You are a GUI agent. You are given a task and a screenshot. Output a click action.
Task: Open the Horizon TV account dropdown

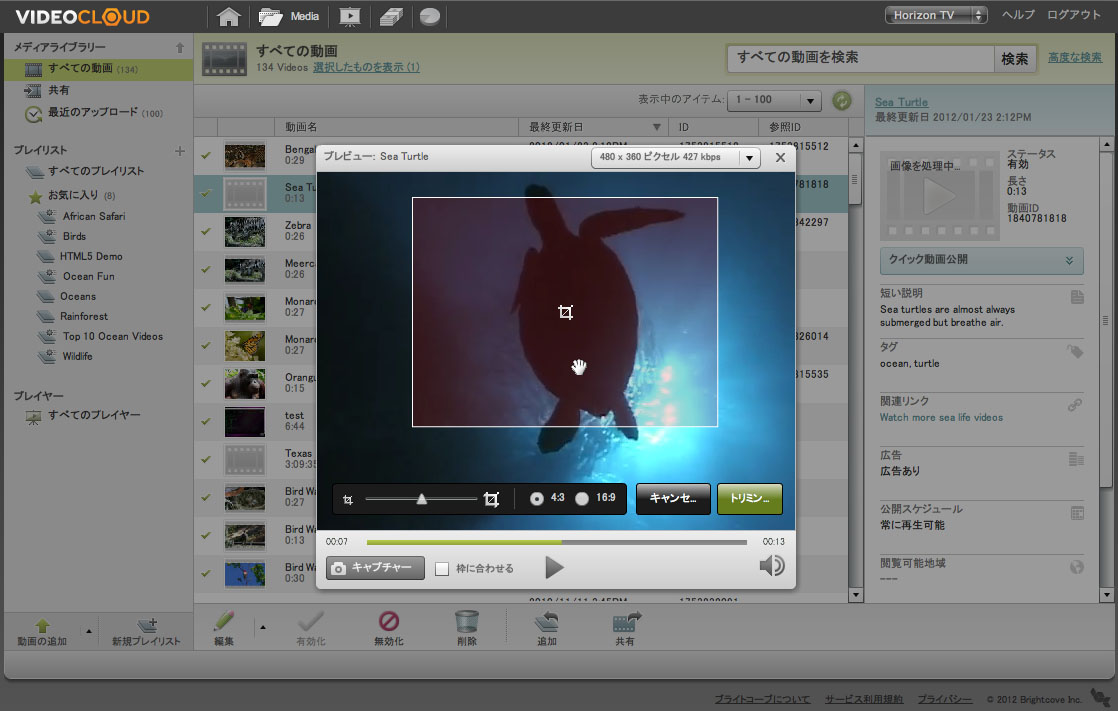coord(935,15)
